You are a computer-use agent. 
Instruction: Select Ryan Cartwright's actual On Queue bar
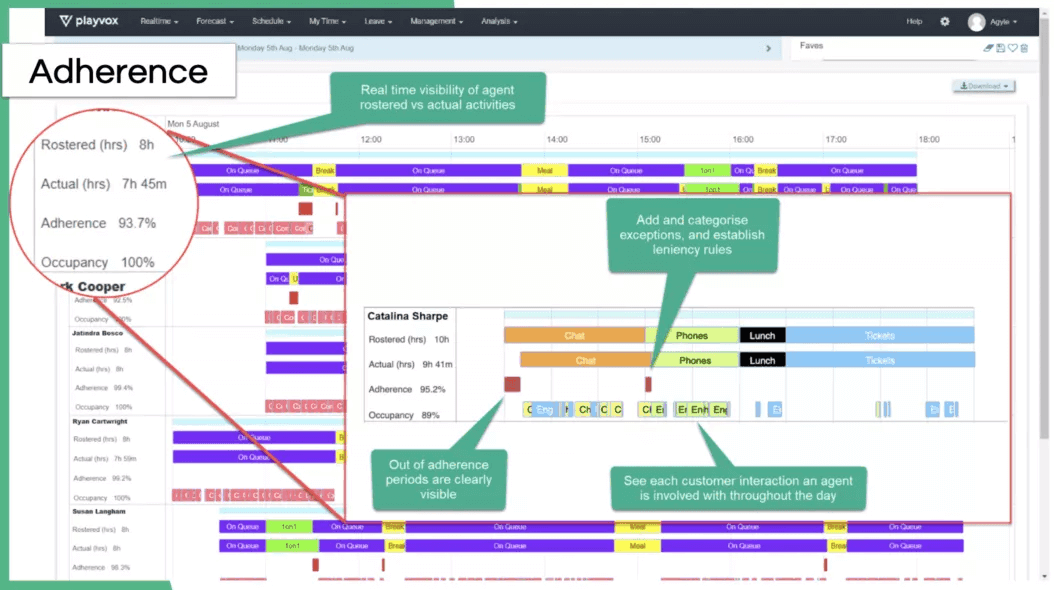[254, 457]
